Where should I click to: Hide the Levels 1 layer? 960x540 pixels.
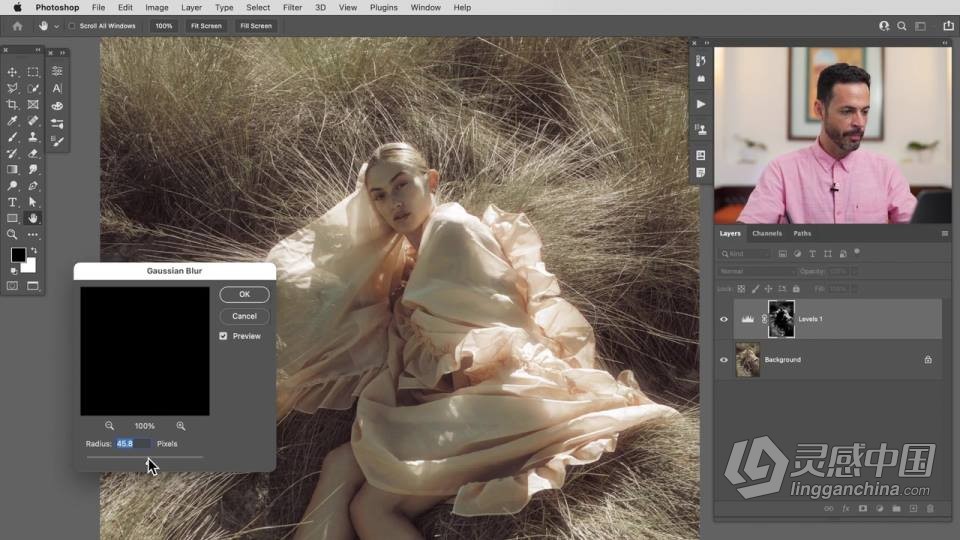pos(724,319)
